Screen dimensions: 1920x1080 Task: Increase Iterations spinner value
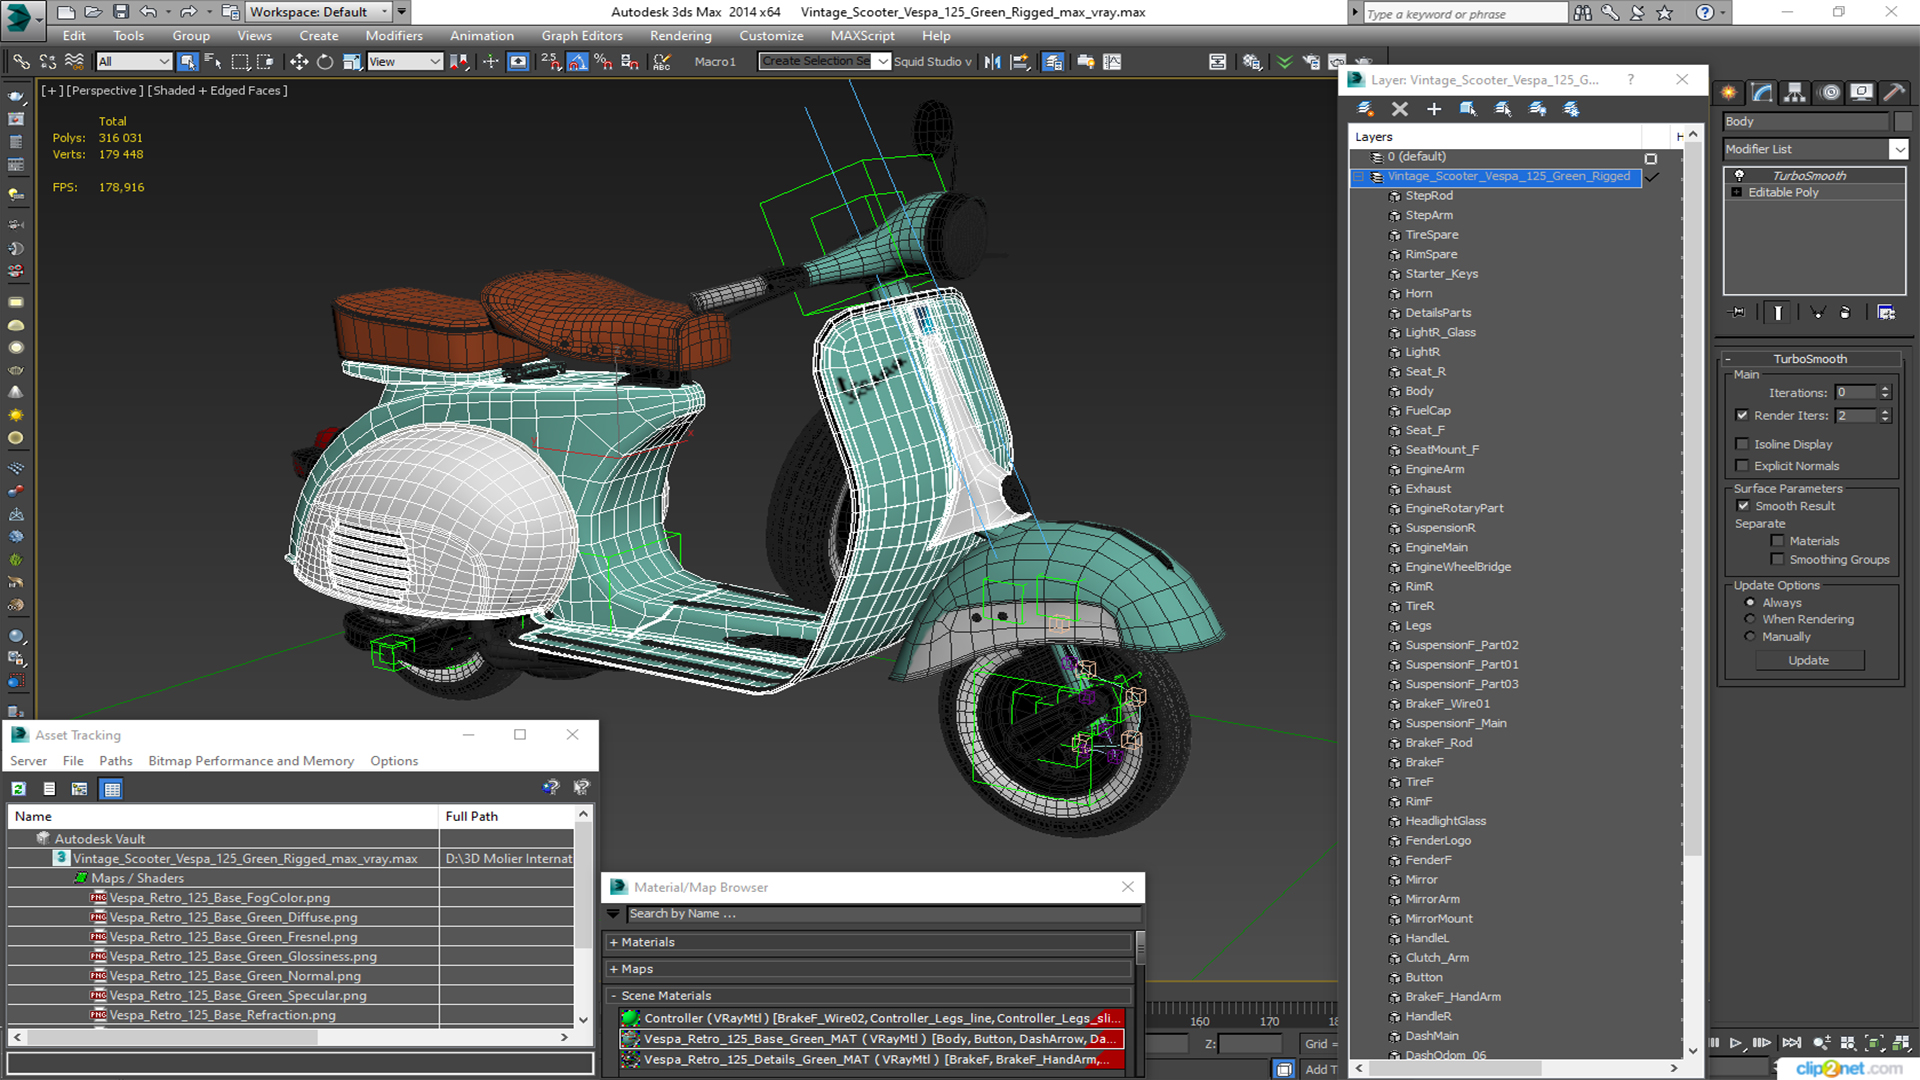(1885, 389)
